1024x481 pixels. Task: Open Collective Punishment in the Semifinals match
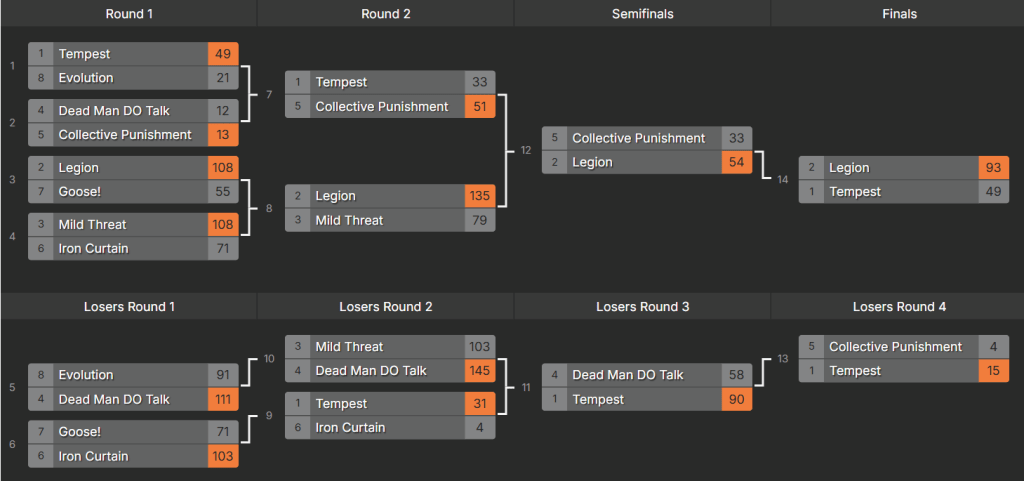coord(638,138)
